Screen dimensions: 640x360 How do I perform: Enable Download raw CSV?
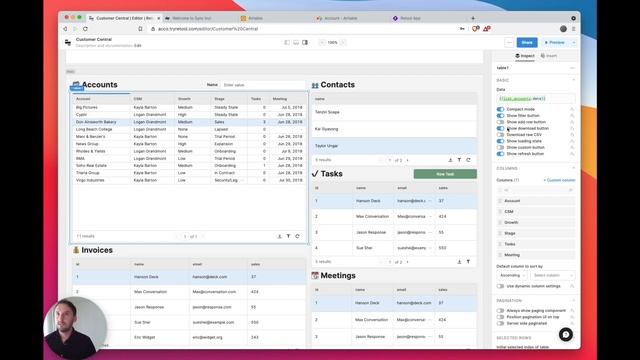coord(500,135)
